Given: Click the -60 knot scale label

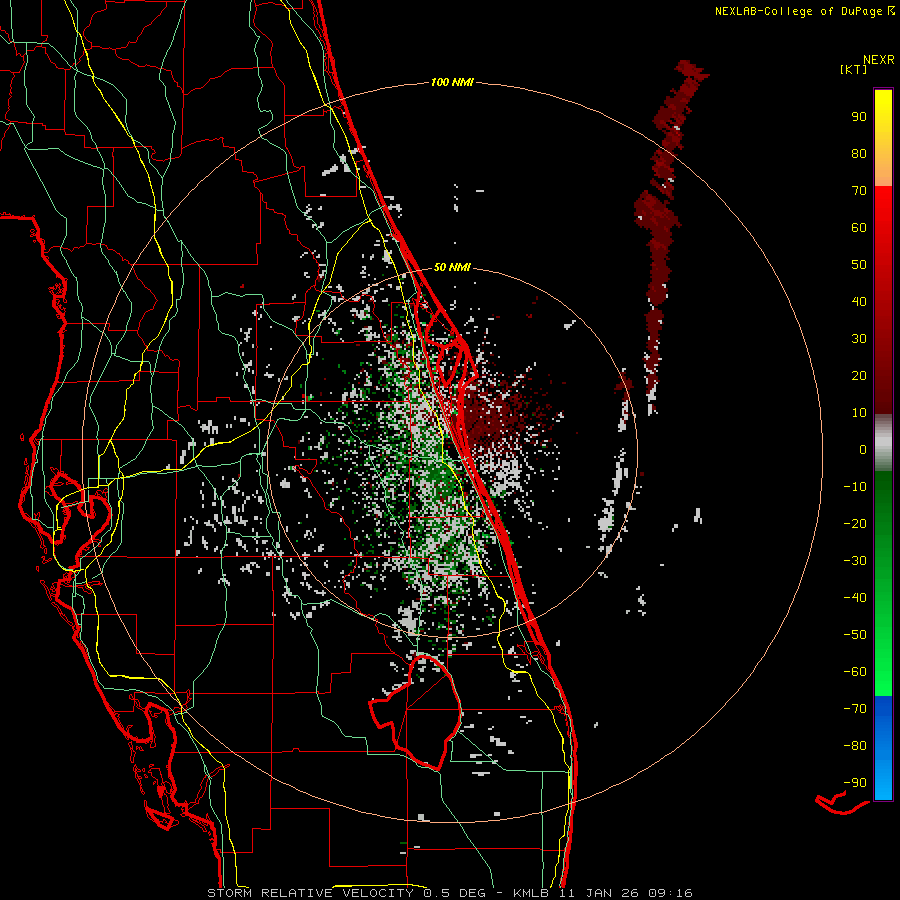Looking at the screenshot, I should [x=855, y=672].
